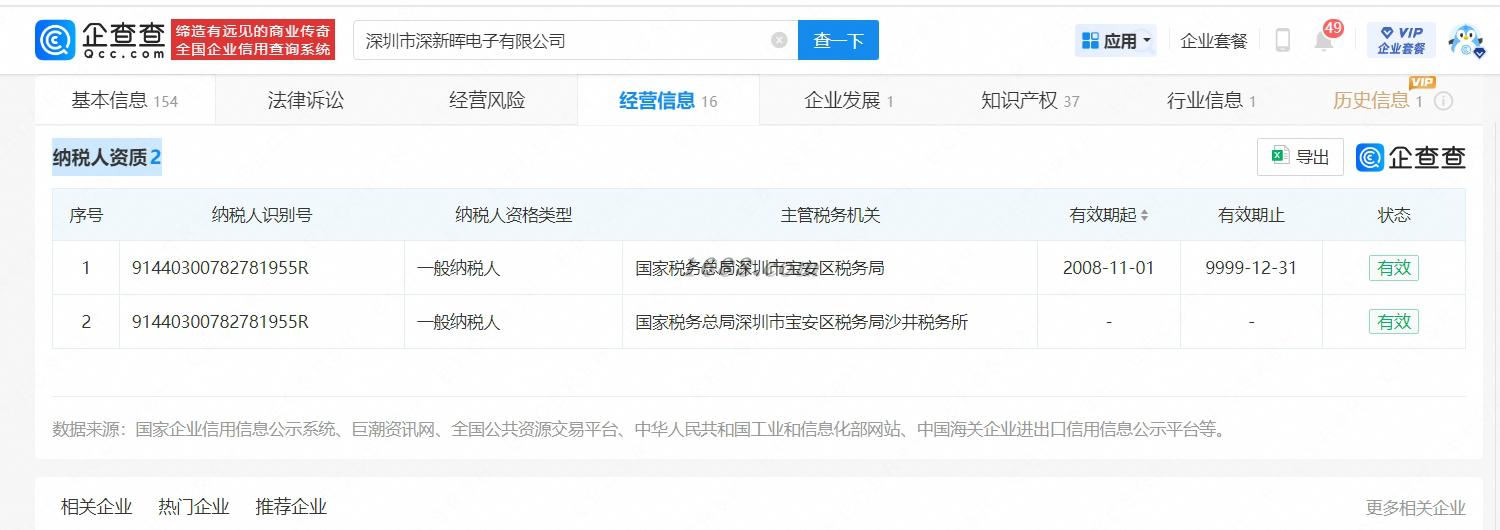This screenshot has width=1500, height=530.
Task: Open the VIP 企业套餐 badge
Action: click(1401, 40)
